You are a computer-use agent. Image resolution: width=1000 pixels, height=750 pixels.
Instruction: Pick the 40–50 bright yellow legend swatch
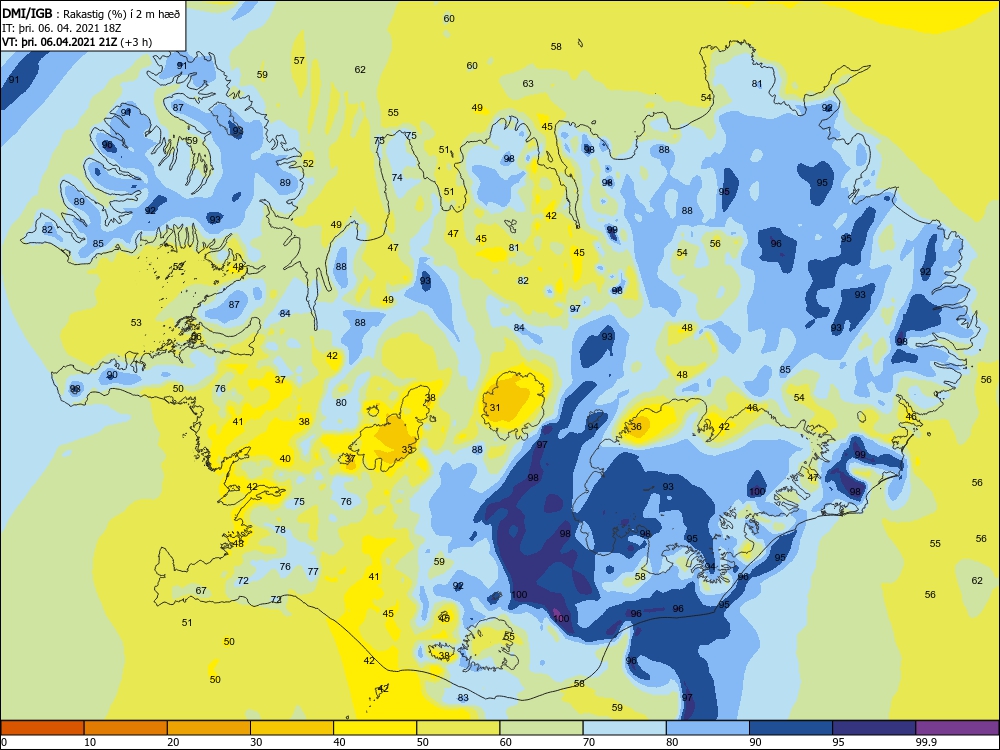(375, 728)
